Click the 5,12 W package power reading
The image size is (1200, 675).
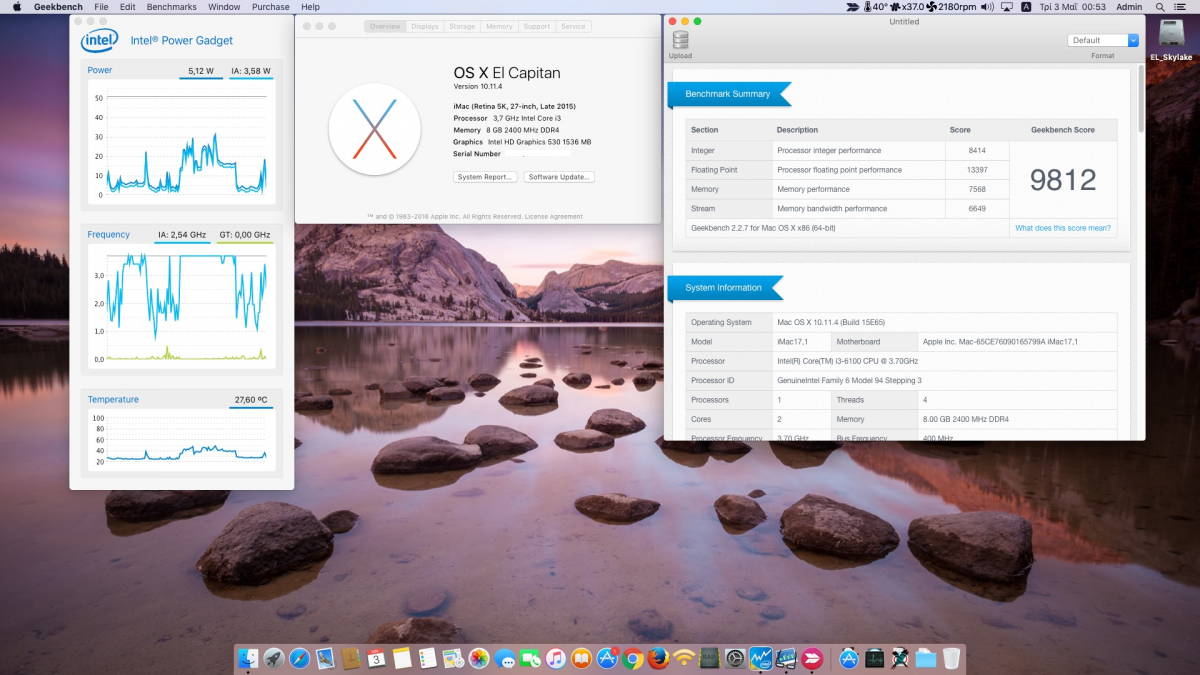point(202,71)
